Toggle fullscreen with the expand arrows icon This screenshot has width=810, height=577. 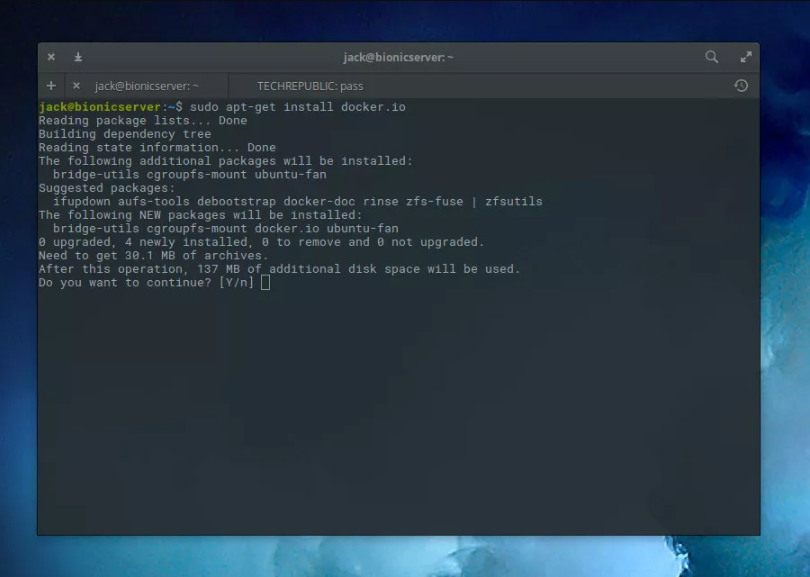(x=745, y=57)
